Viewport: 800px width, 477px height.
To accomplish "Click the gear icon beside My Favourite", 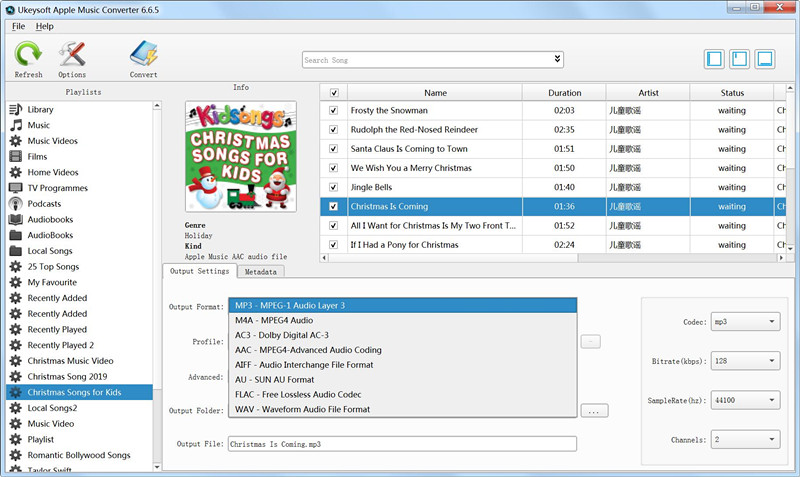I will (x=16, y=282).
